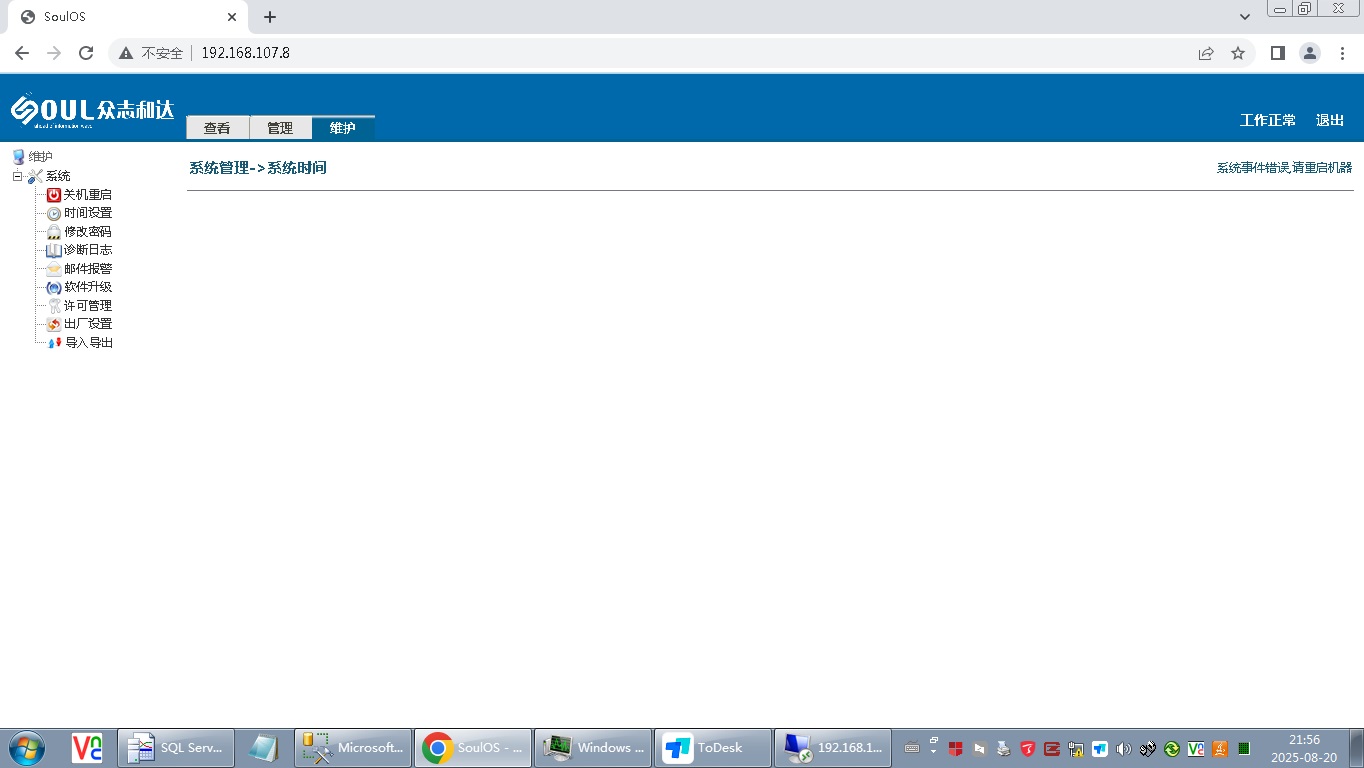Open a new browser tab

click(x=270, y=17)
